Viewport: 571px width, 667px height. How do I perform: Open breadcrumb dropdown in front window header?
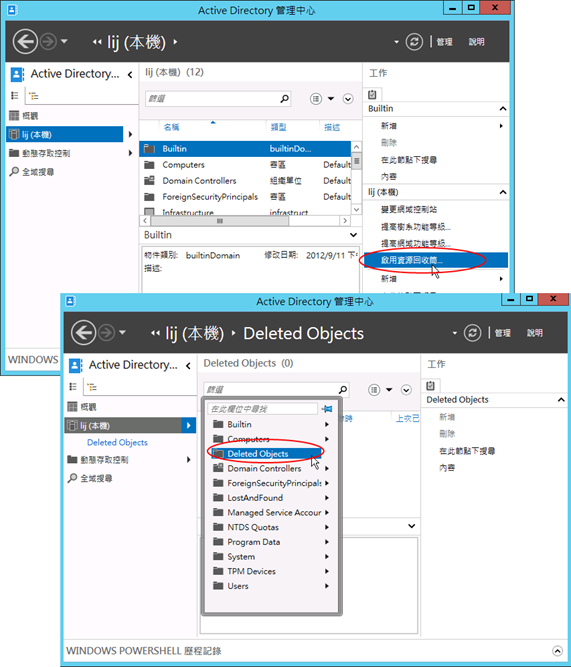click(454, 333)
